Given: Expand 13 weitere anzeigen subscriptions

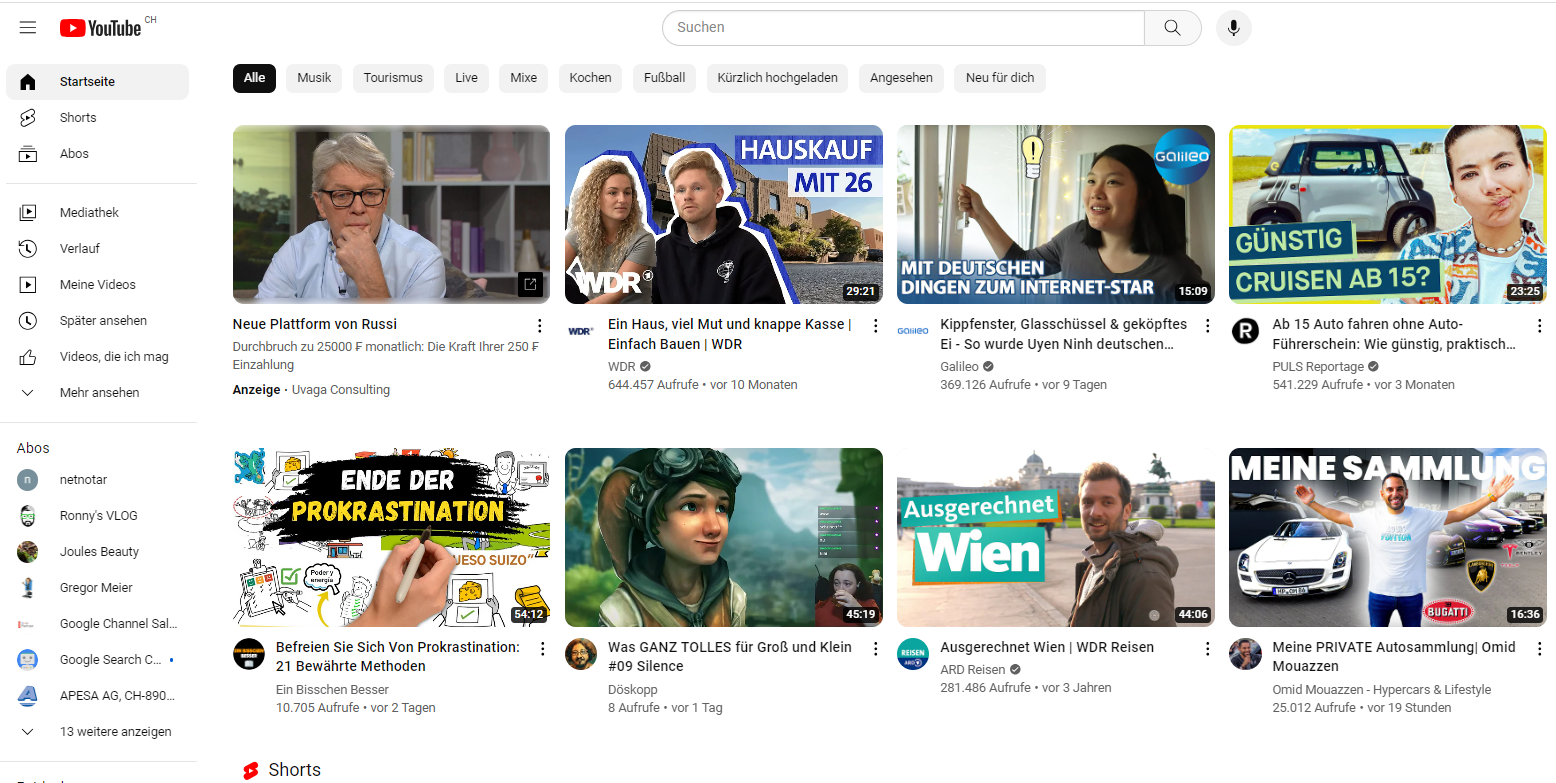Looking at the screenshot, I should pyautogui.click(x=97, y=732).
